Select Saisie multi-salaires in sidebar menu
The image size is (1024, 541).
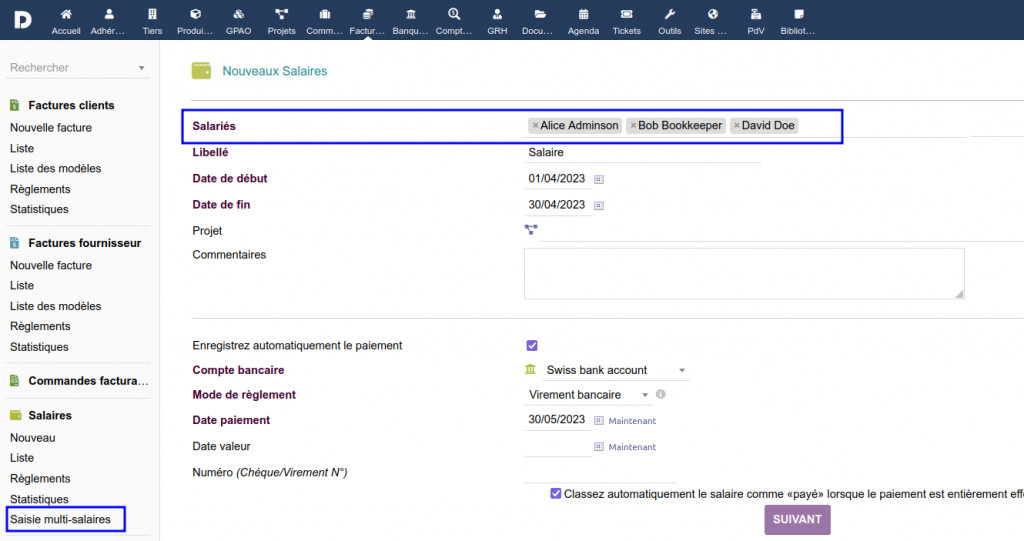tap(60, 519)
